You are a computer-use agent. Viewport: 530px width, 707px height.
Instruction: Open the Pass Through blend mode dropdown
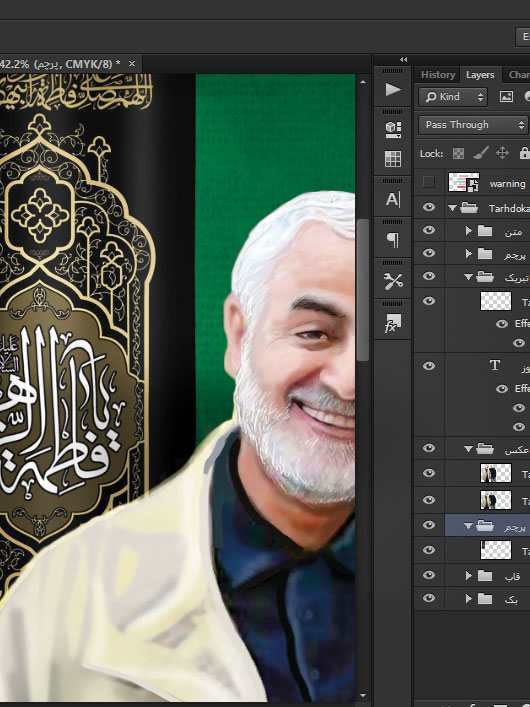click(x=474, y=125)
